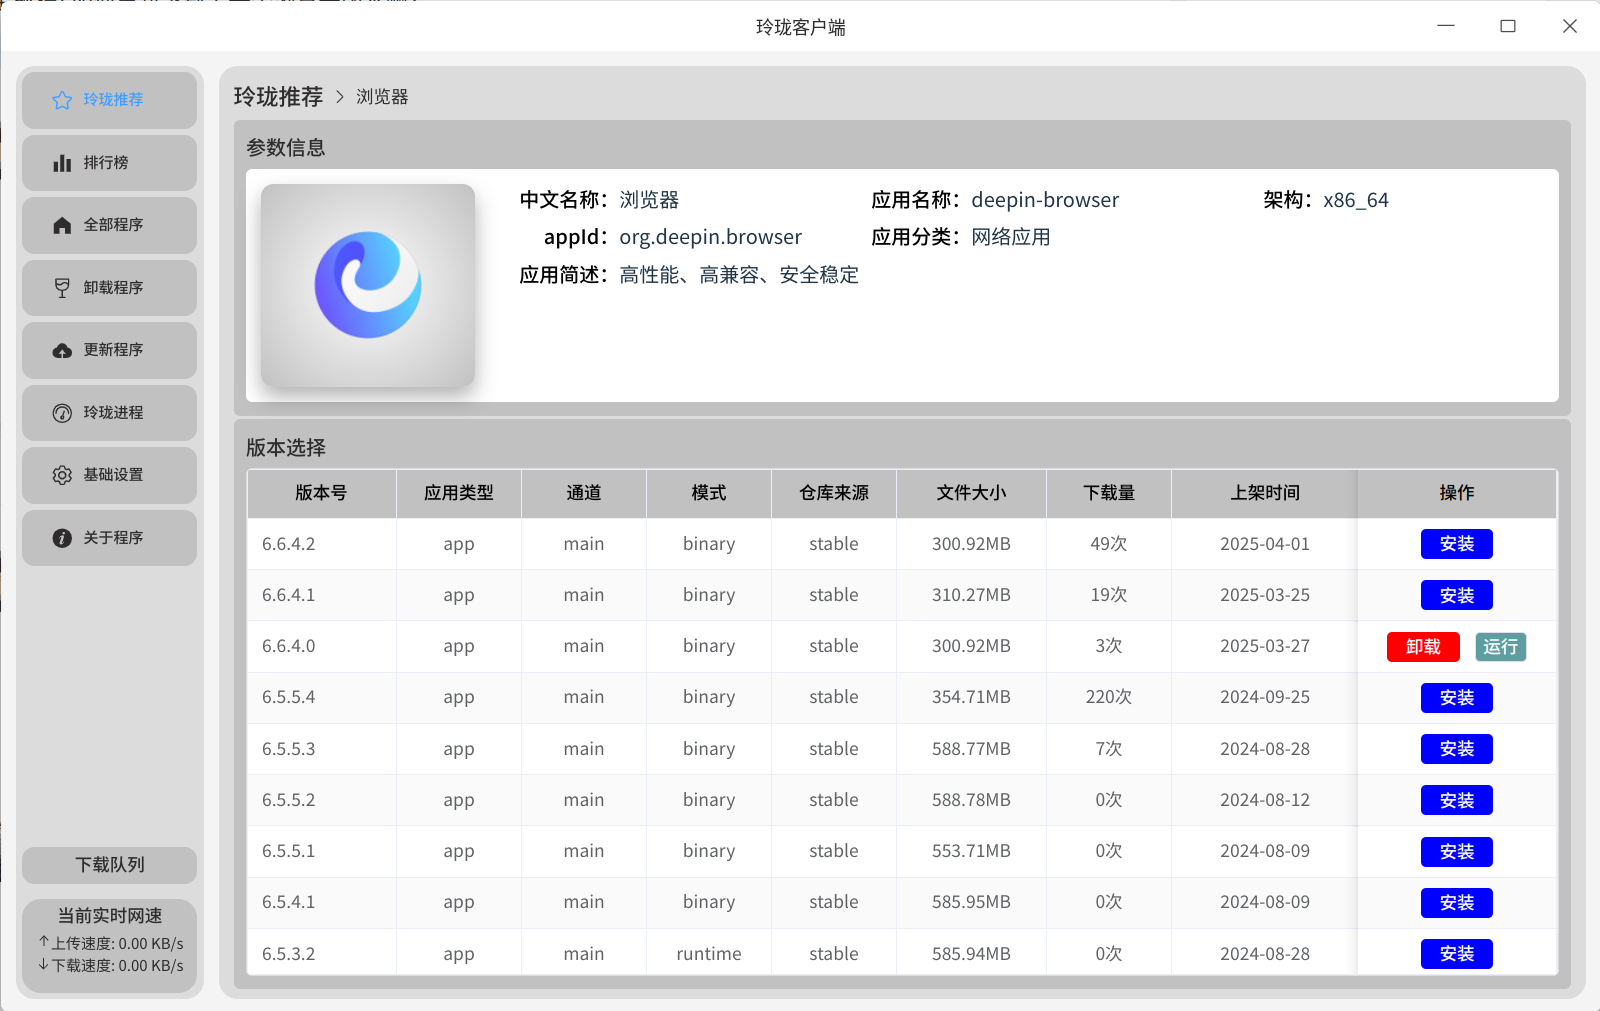Uninstall version 6.6.4.0 using 卸载
The width and height of the screenshot is (1600, 1011).
(1423, 647)
